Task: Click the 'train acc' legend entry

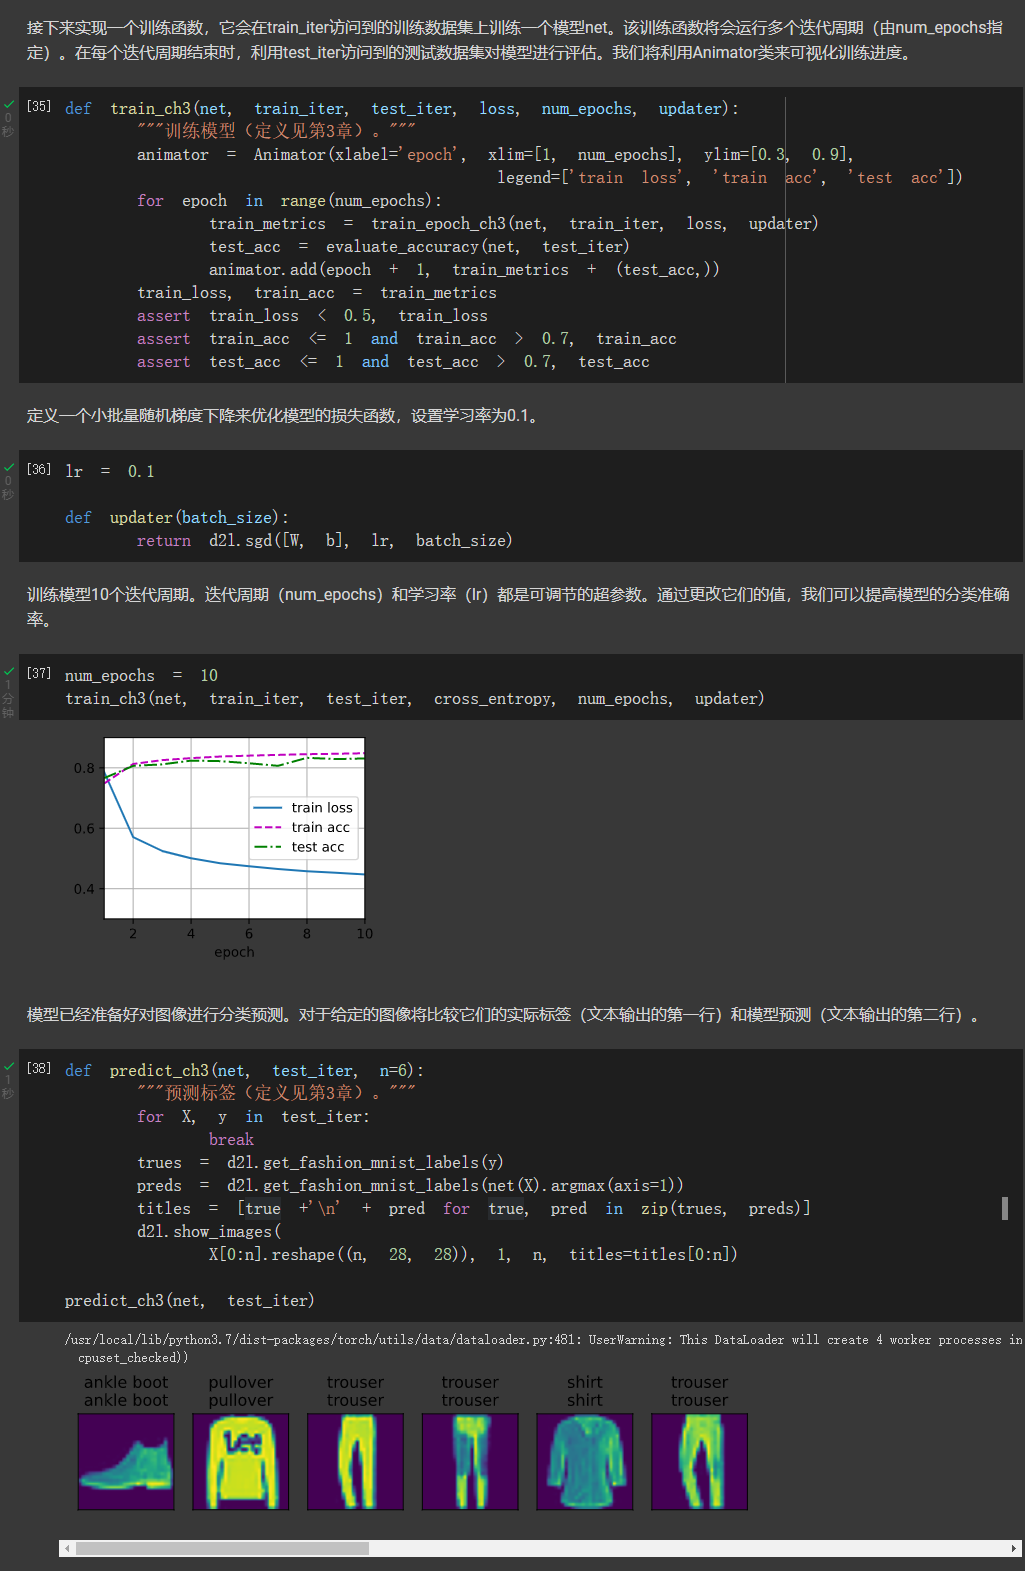Action: 302,827
